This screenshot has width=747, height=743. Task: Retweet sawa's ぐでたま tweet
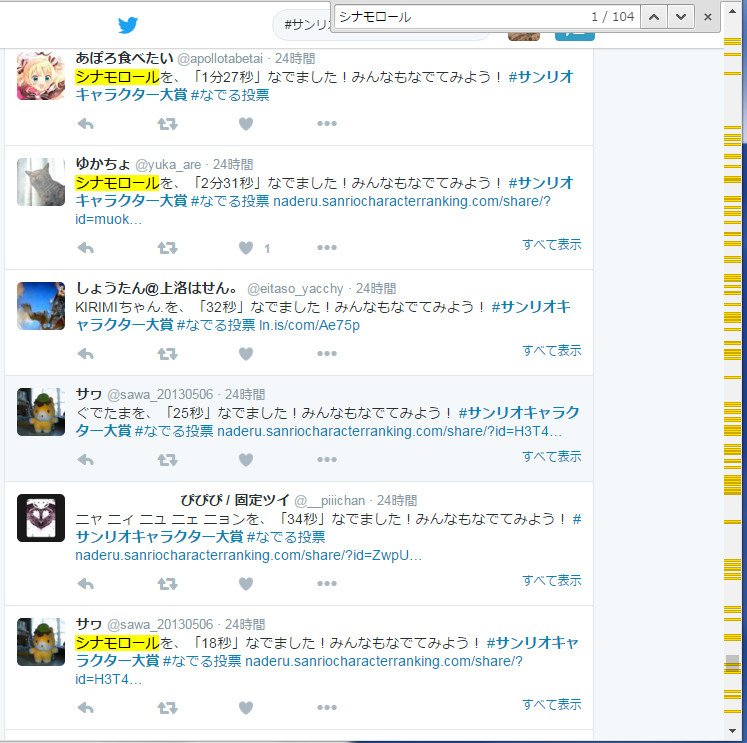tap(167, 461)
